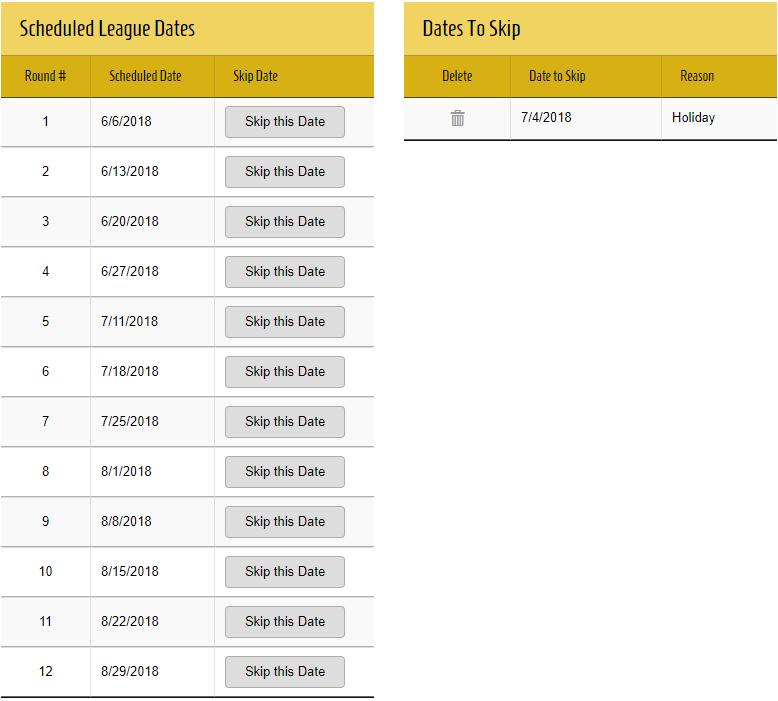778x701 pixels.
Task: Delete the 7/4/2018 Holiday skip date
Action: tap(457, 118)
